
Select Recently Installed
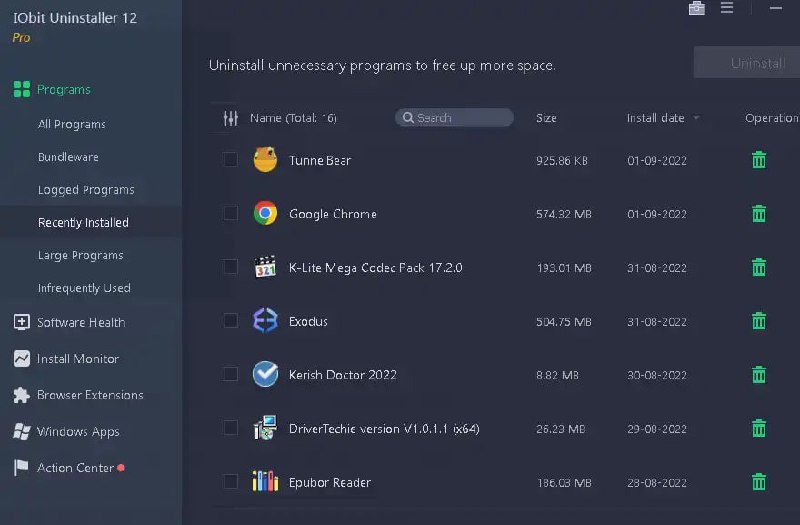pos(83,222)
